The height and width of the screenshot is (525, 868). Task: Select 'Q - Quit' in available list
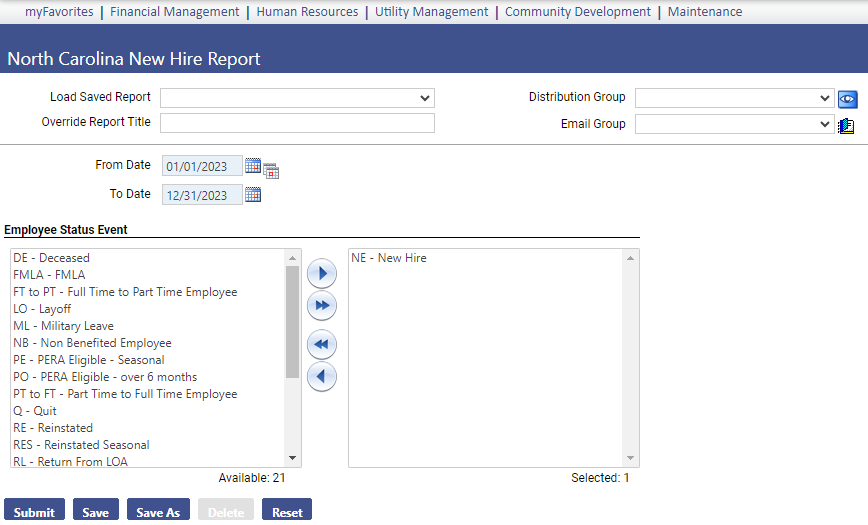pyautogui.click(x=148, y=411)
